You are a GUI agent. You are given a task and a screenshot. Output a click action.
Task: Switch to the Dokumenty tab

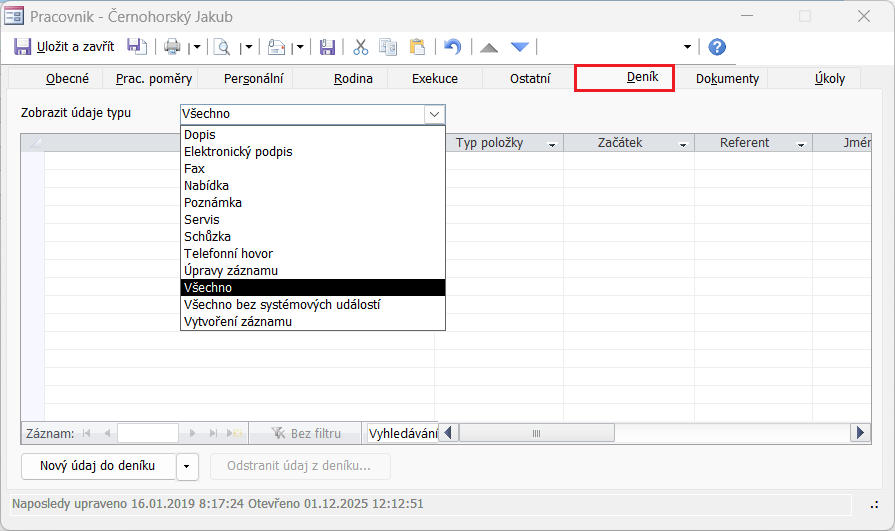tap(727, 79)
